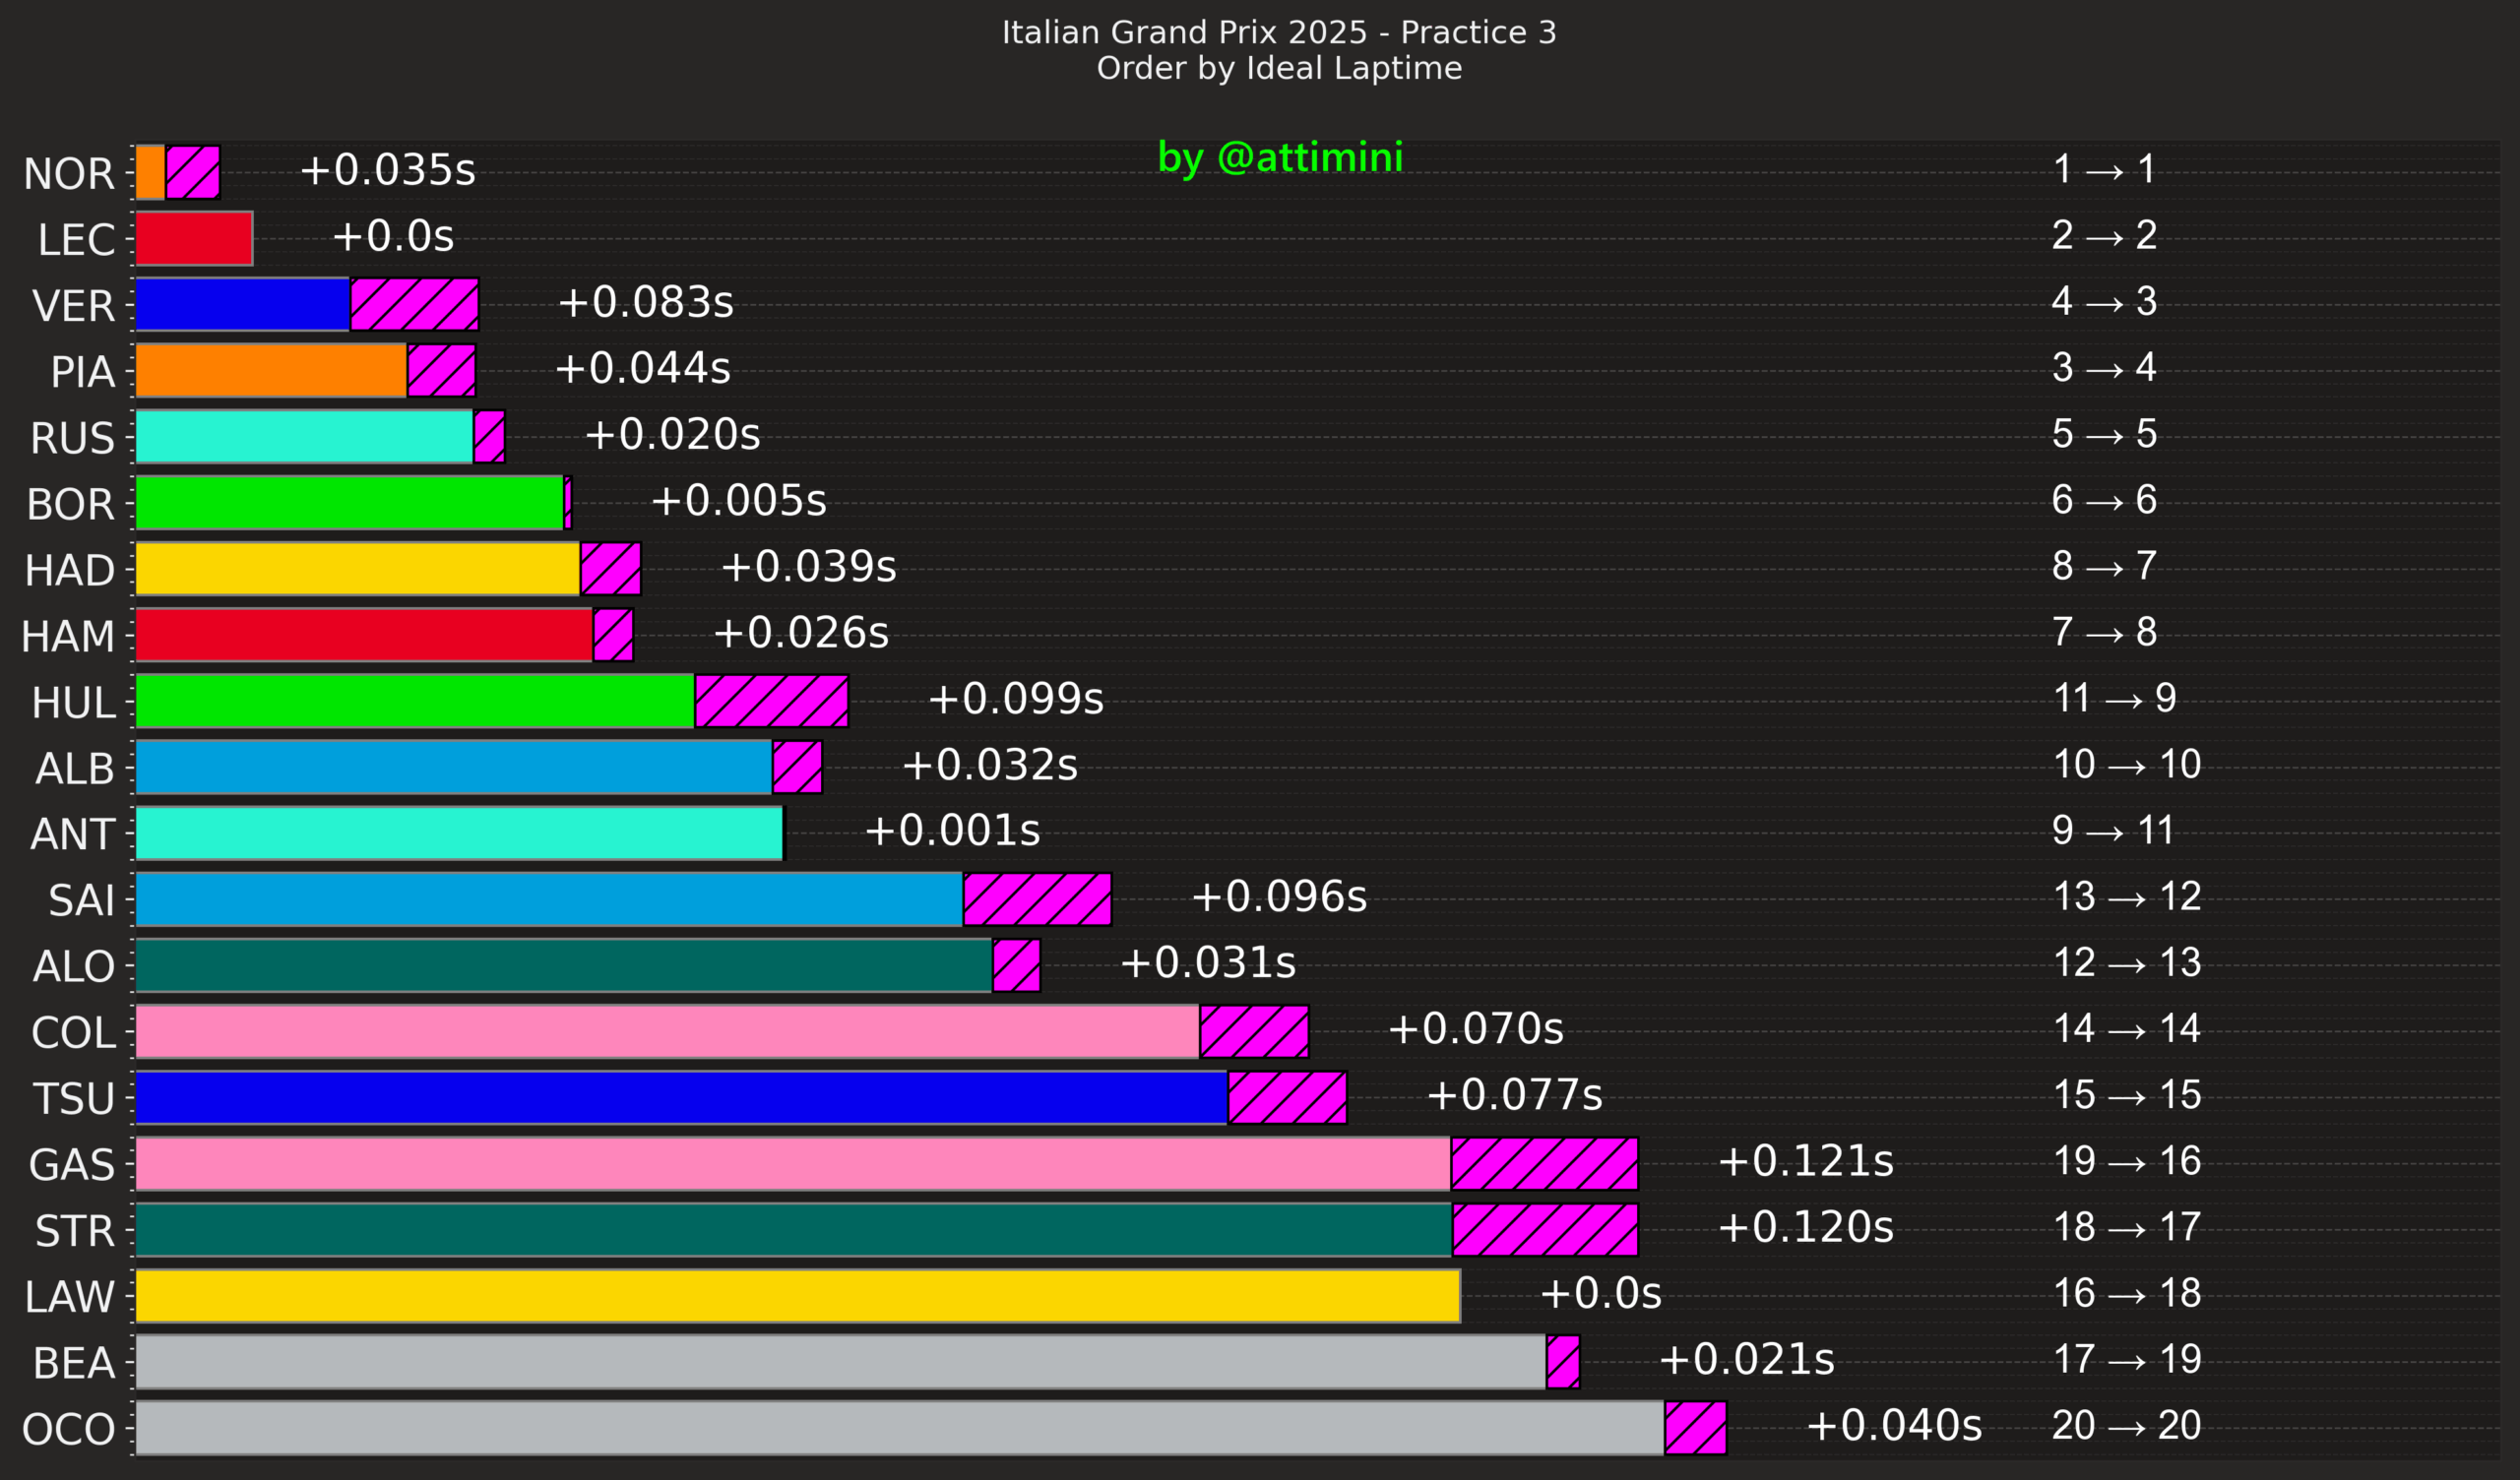Click the yellow HAD bar

(x=357, y=568)
